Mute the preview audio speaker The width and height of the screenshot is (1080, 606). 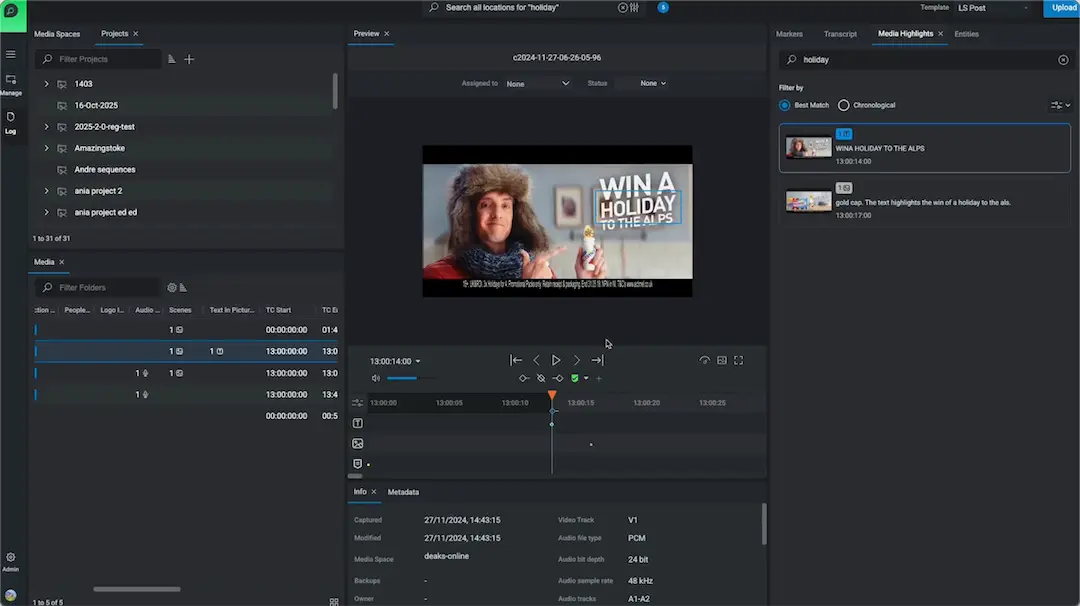pyautogui.click(x=376, y=378)
